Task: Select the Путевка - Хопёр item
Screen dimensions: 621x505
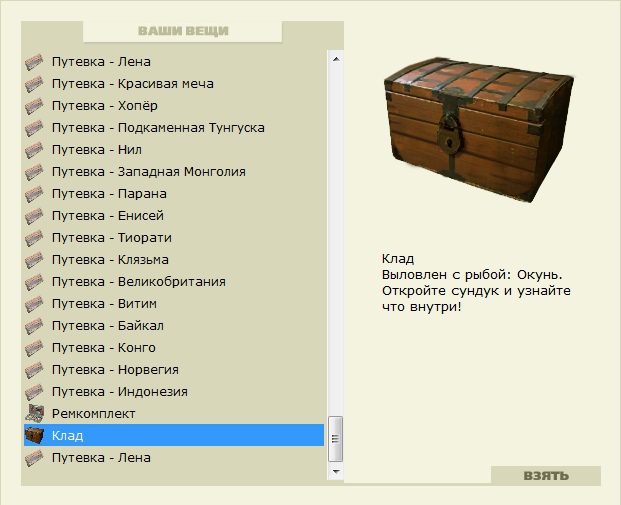Action: click(174, 106)
